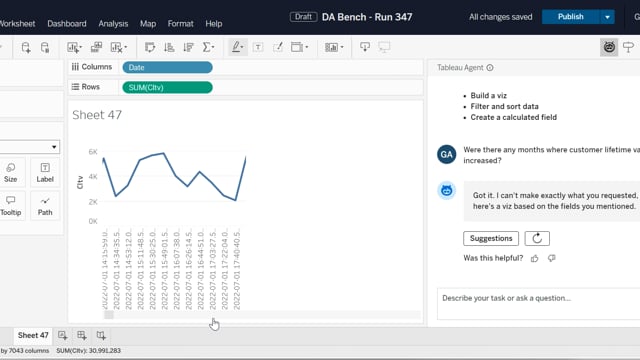Select the Sheet 47 tab
Image resolution: width=640 pixels, height=360 pixels.
click(33, 336)
